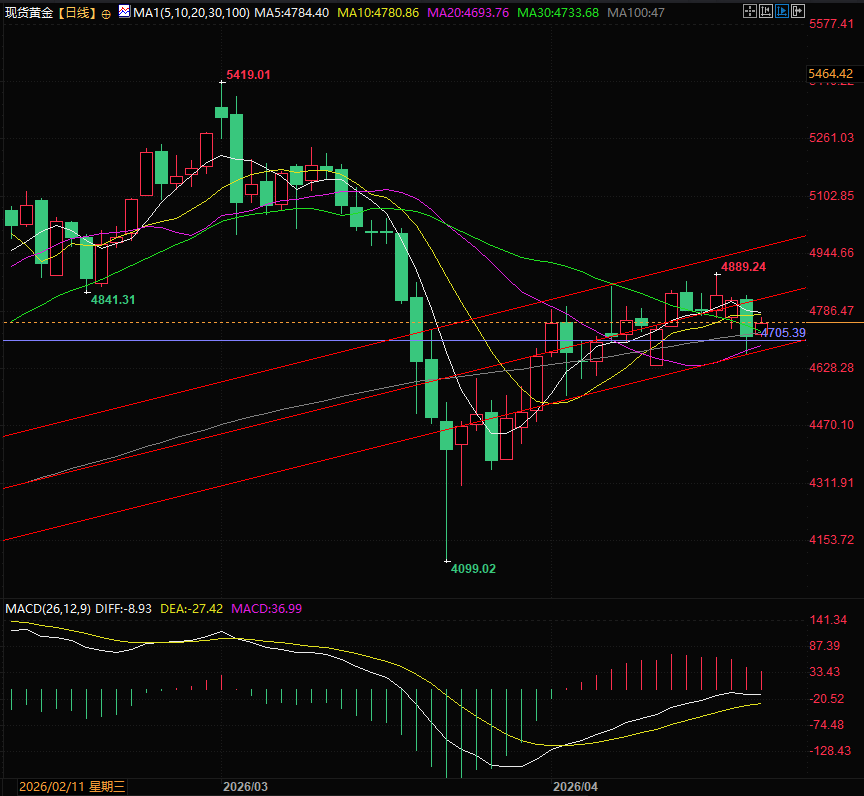This screenshot has width=864, height=796.
Task: Click the 4889.24 peak annotation
Action: (743, 267)
